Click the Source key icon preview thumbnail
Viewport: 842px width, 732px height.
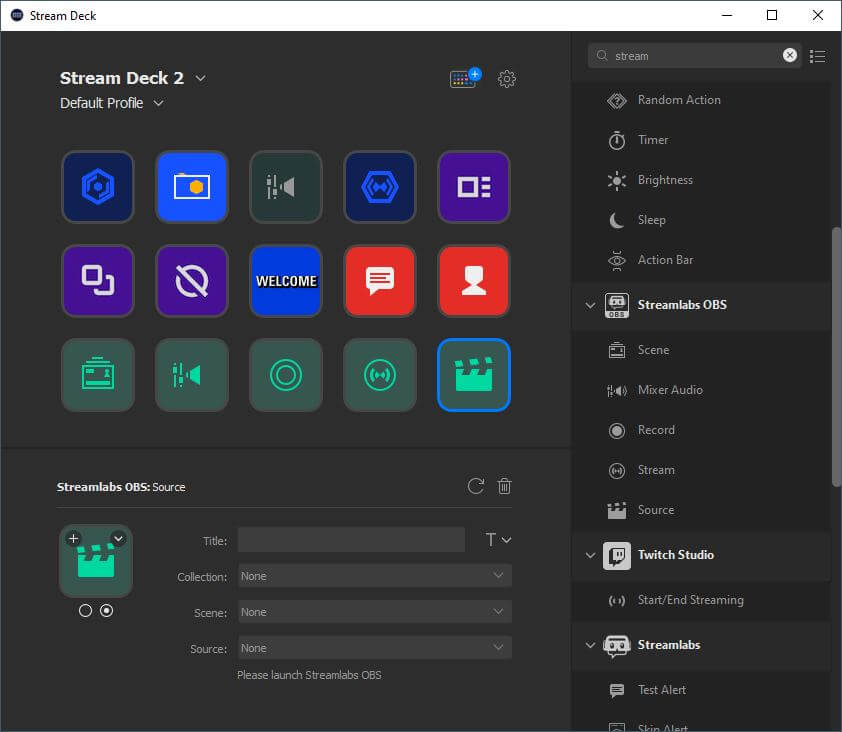pos(96,561)
